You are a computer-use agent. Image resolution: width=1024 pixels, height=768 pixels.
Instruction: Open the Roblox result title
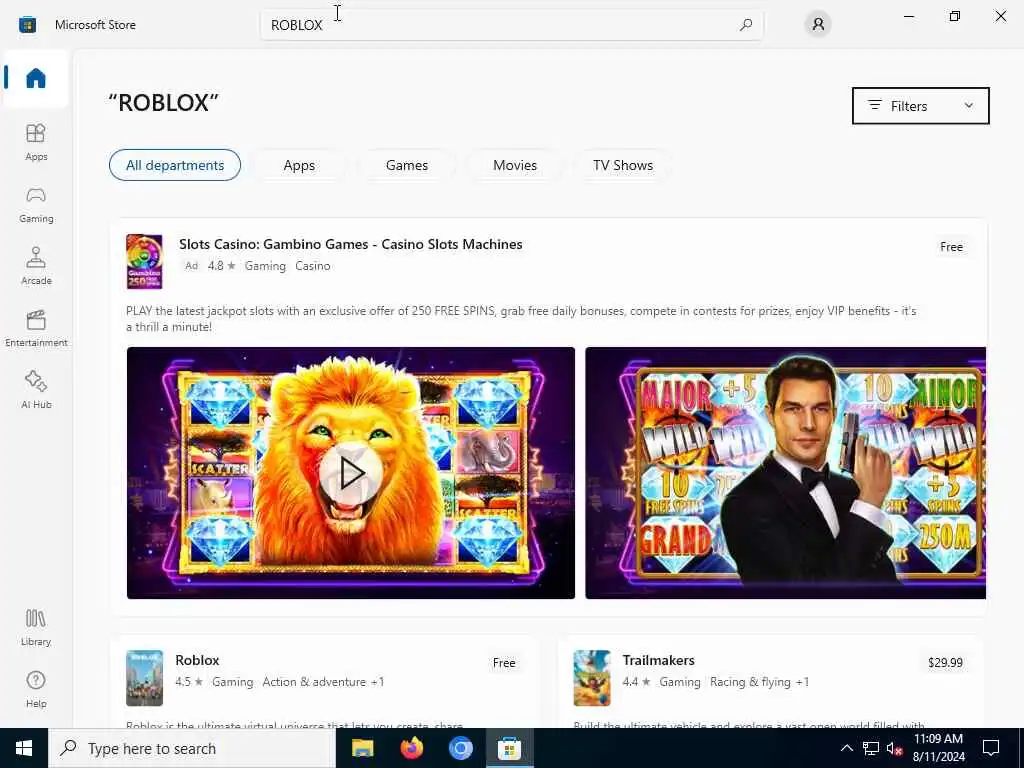pos(197,660)
